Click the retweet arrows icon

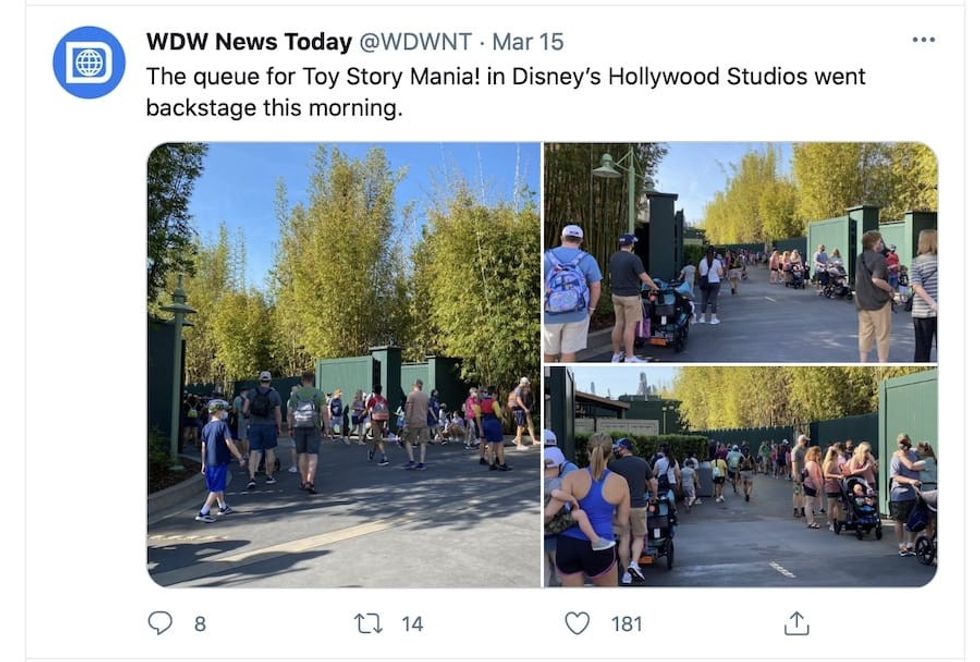pyautogui.click(x=369, y=623)
